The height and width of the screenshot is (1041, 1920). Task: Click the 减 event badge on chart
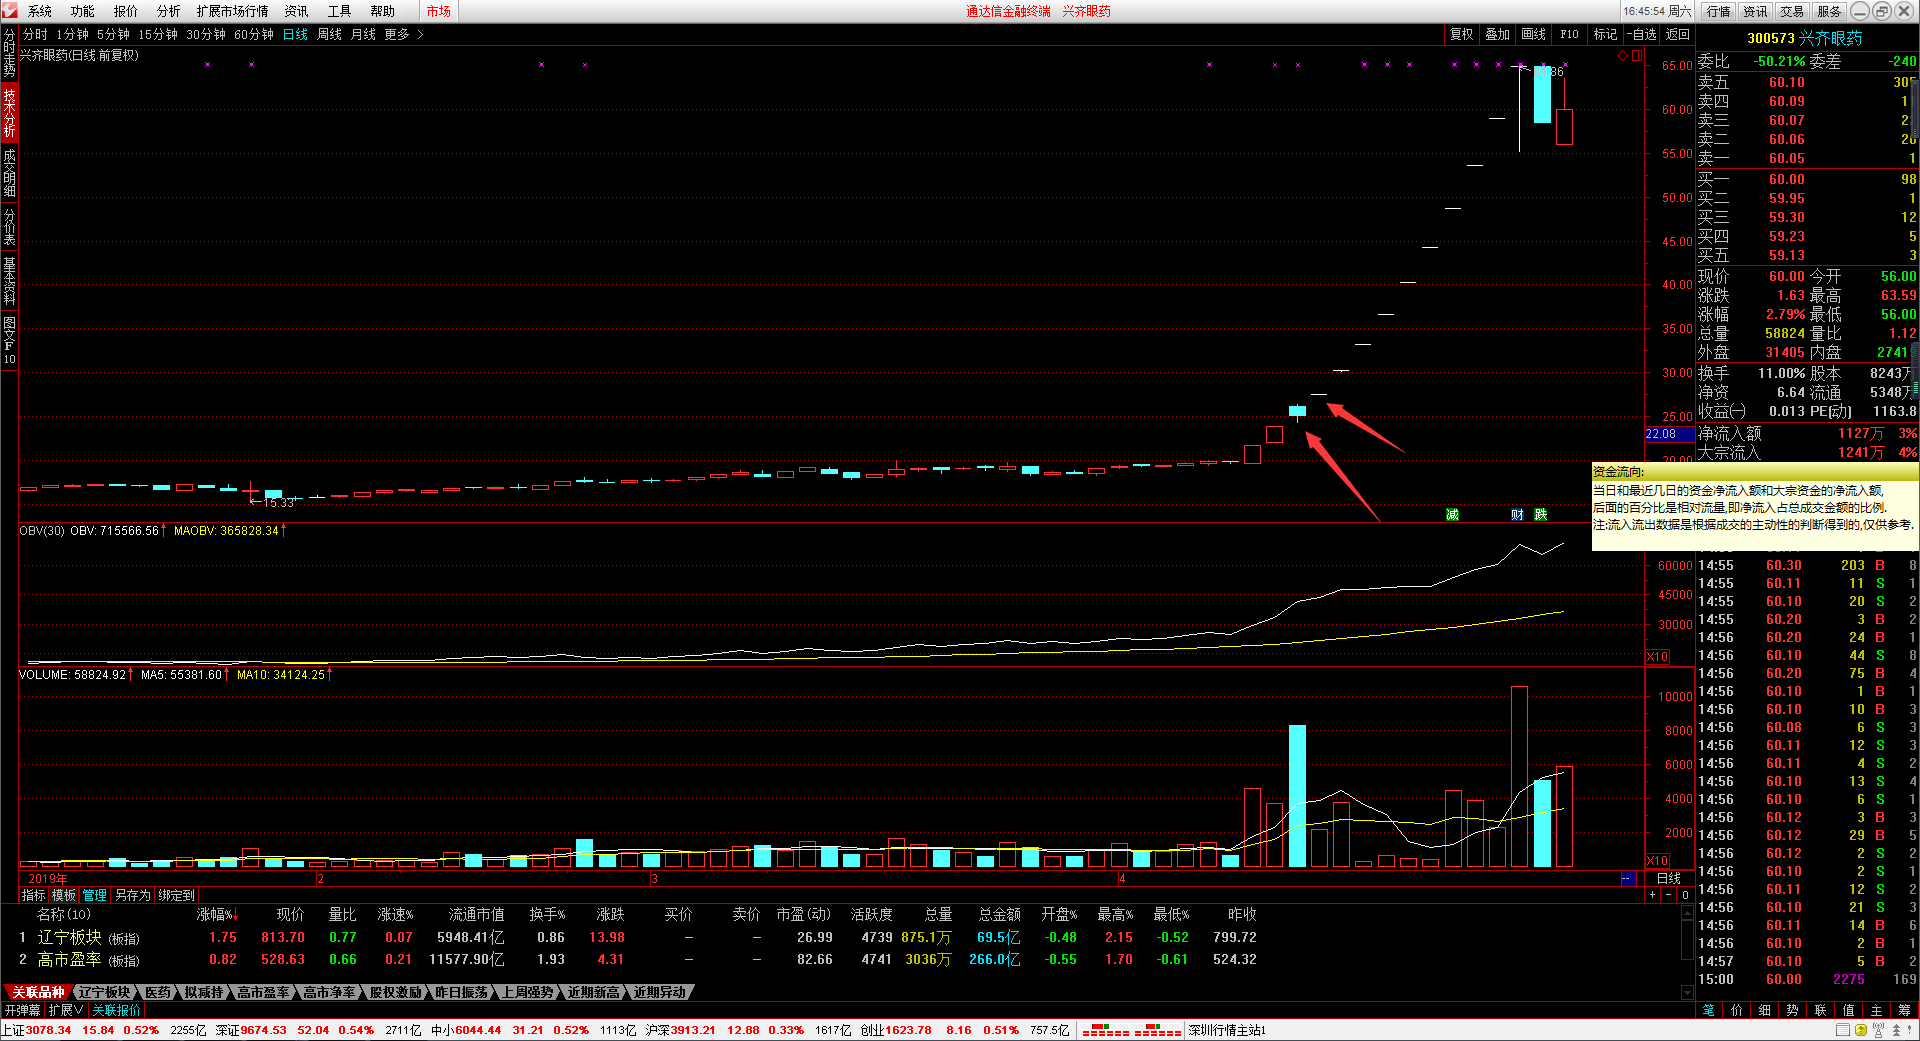click(1452, 514)
